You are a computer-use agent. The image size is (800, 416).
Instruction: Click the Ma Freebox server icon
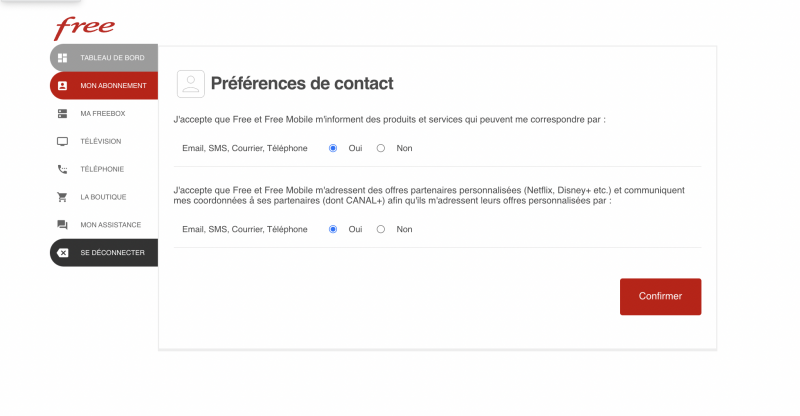(62, 113)
